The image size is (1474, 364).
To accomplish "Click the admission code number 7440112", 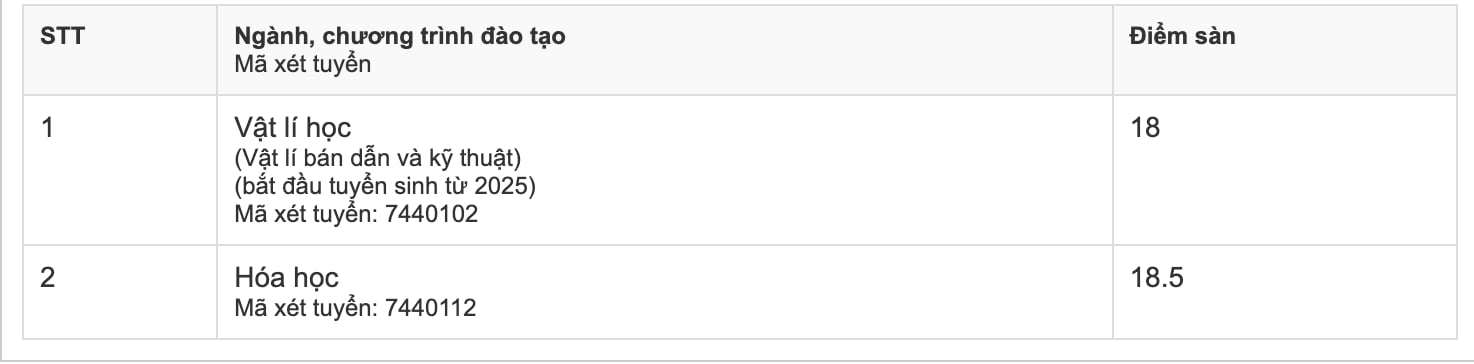I will (437, 307).
